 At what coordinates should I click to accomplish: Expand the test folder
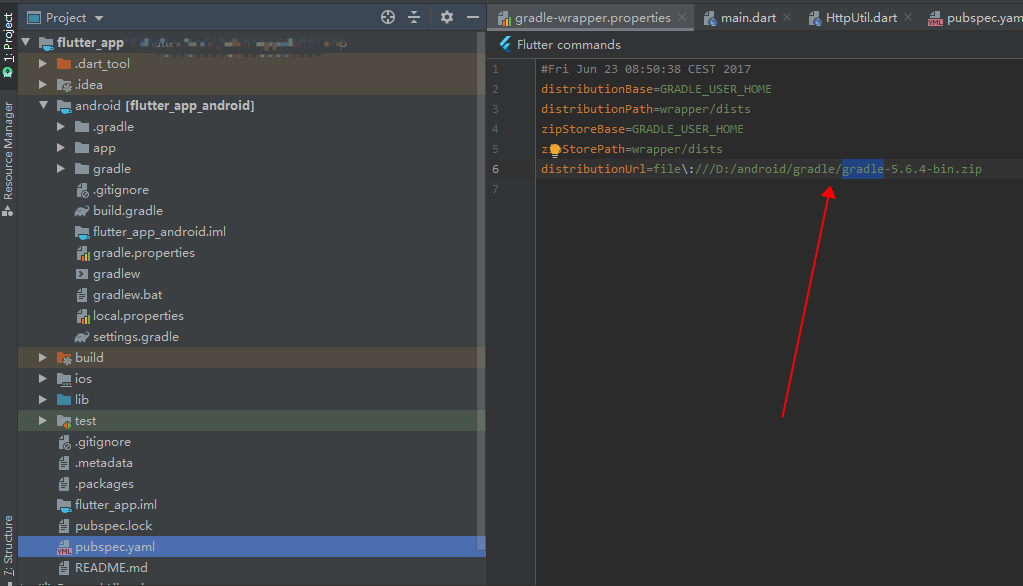click(x=43, y=420)
